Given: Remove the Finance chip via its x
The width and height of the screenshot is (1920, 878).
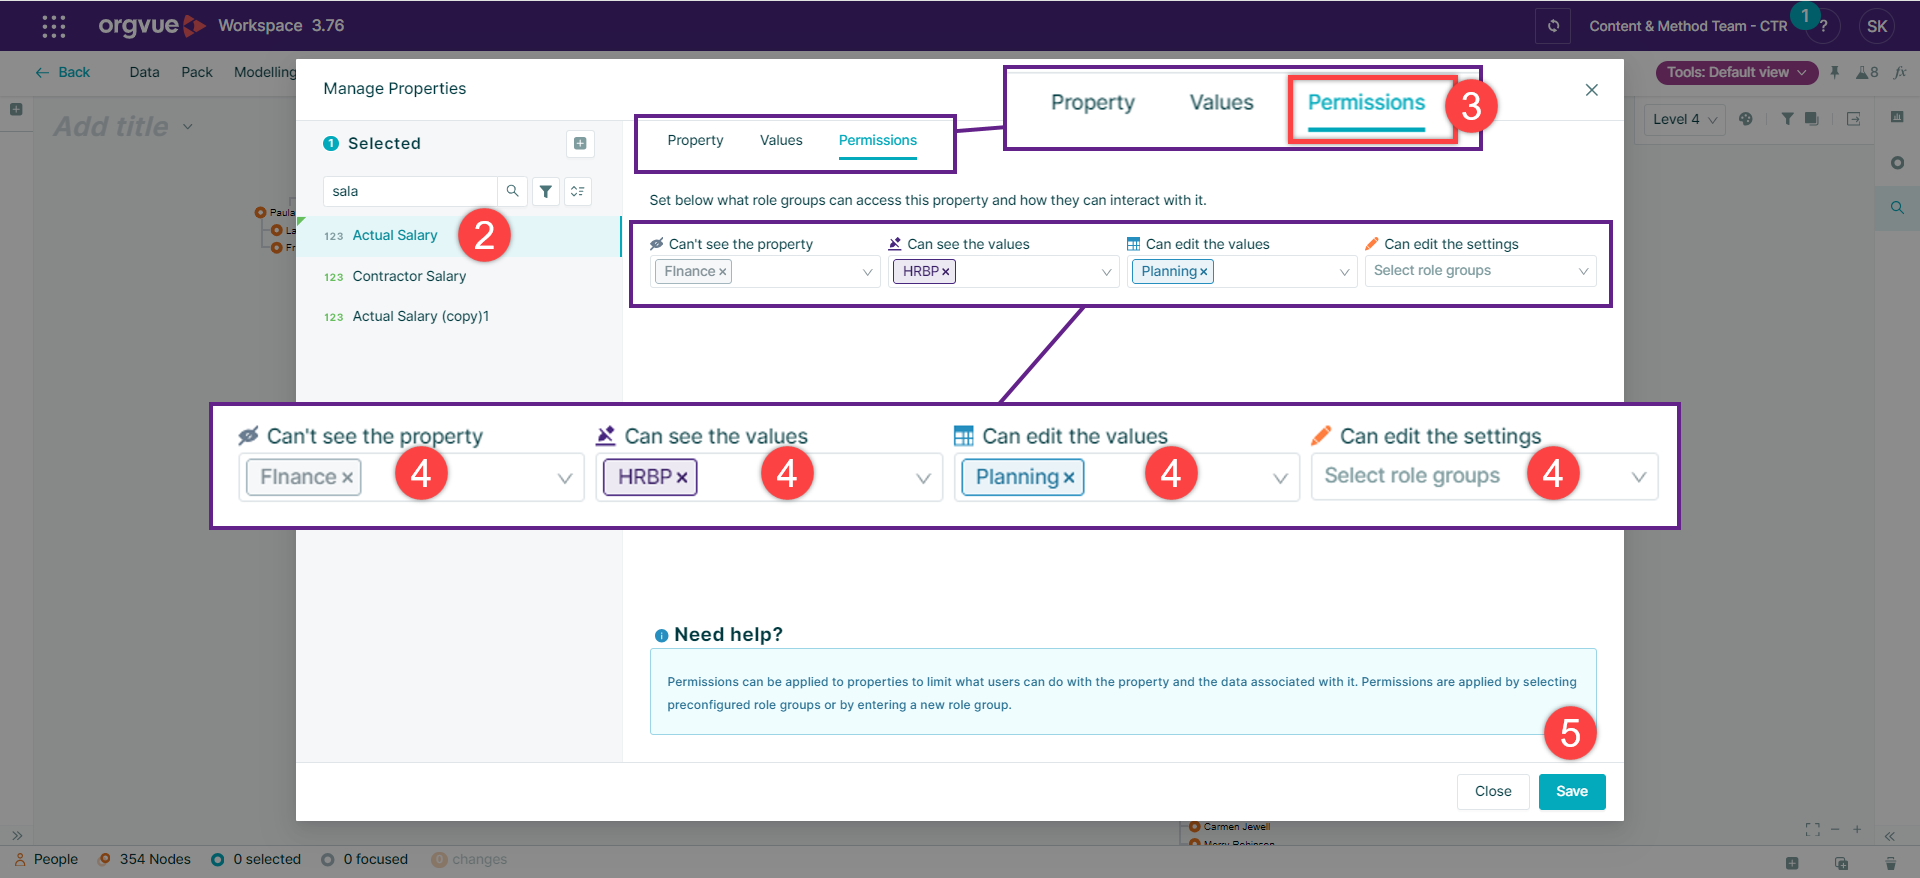Looking at the screenshot, I should (x=722, y=272).
